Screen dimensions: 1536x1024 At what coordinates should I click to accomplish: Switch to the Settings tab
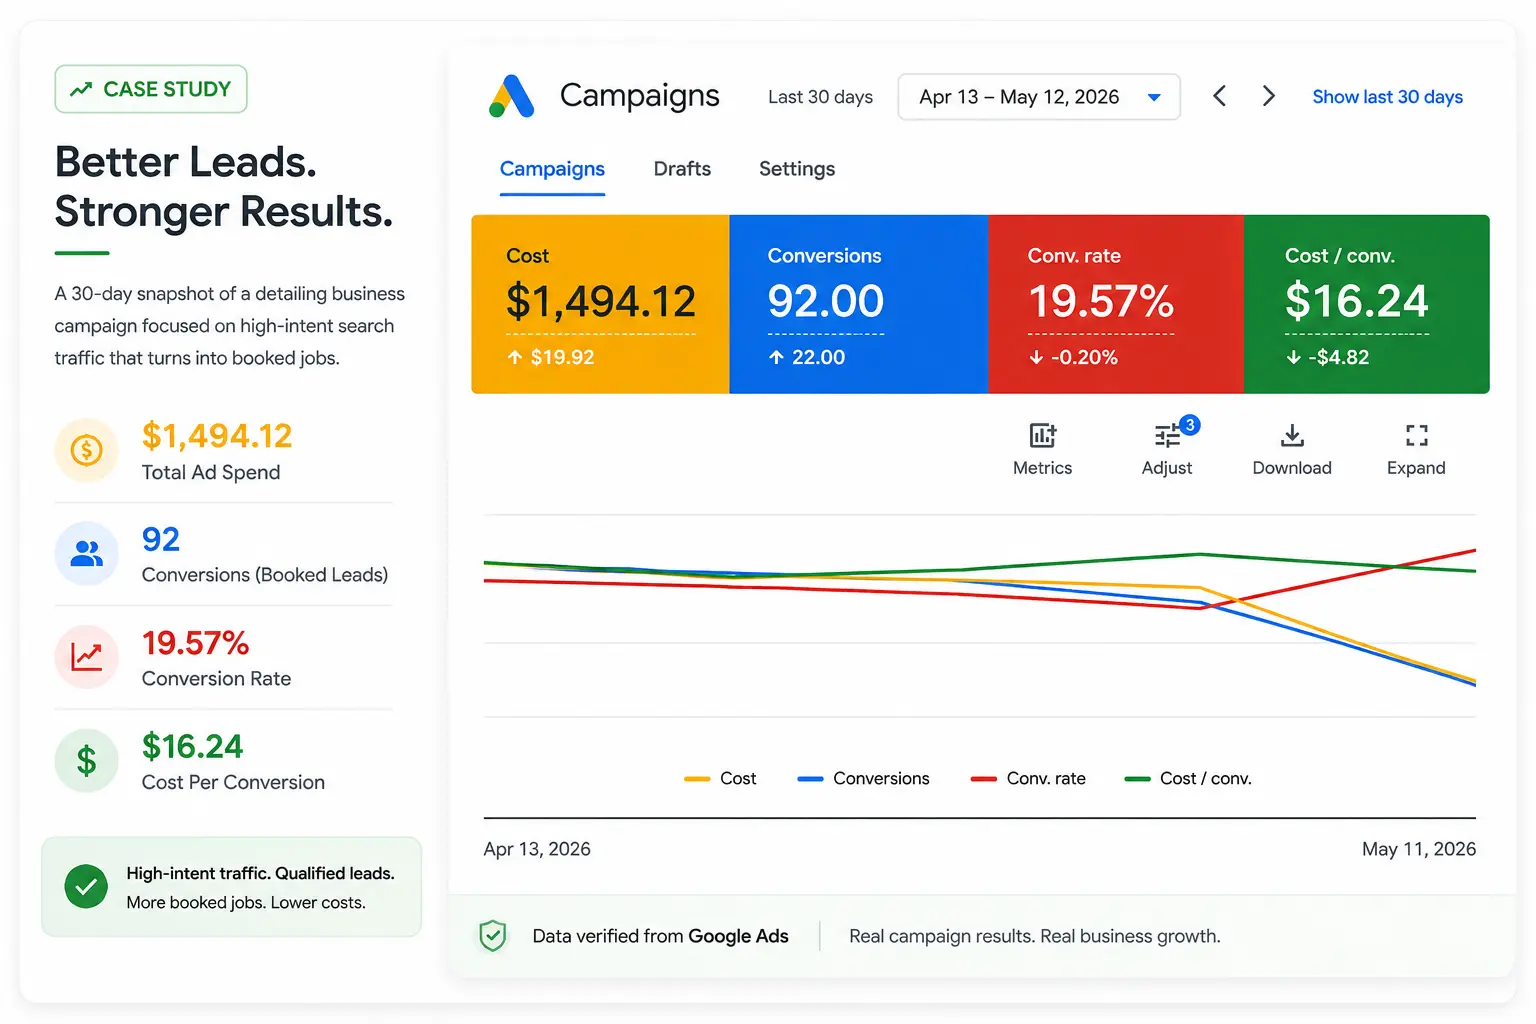(x=797, y=169)
